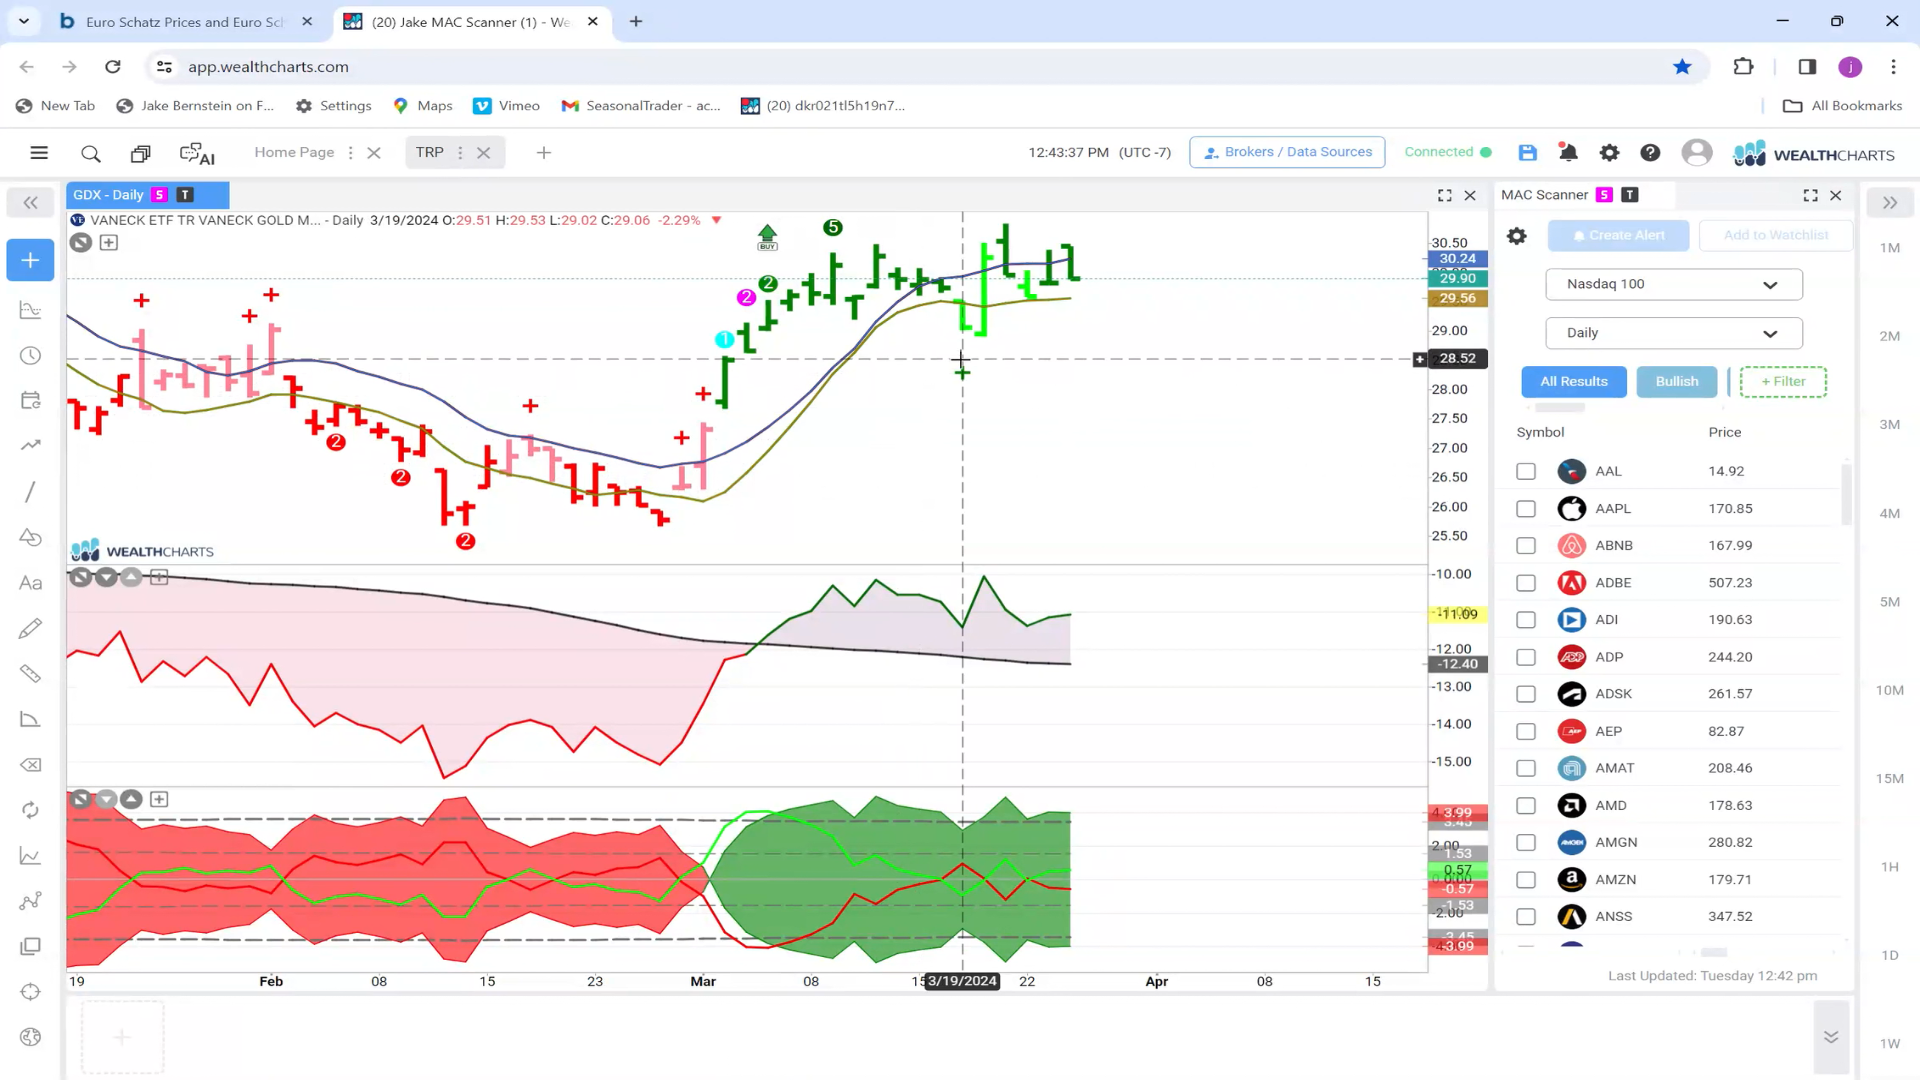Screen dimensions: 1920x1080
Task: Check the ADP row checkbox
Action: (1526, 657)
